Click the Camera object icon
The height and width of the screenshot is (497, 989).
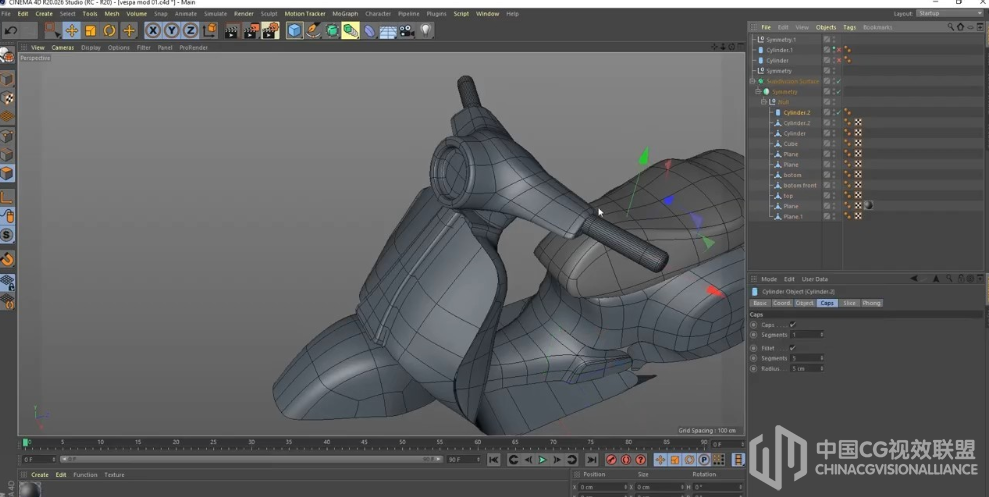(407, 30)
